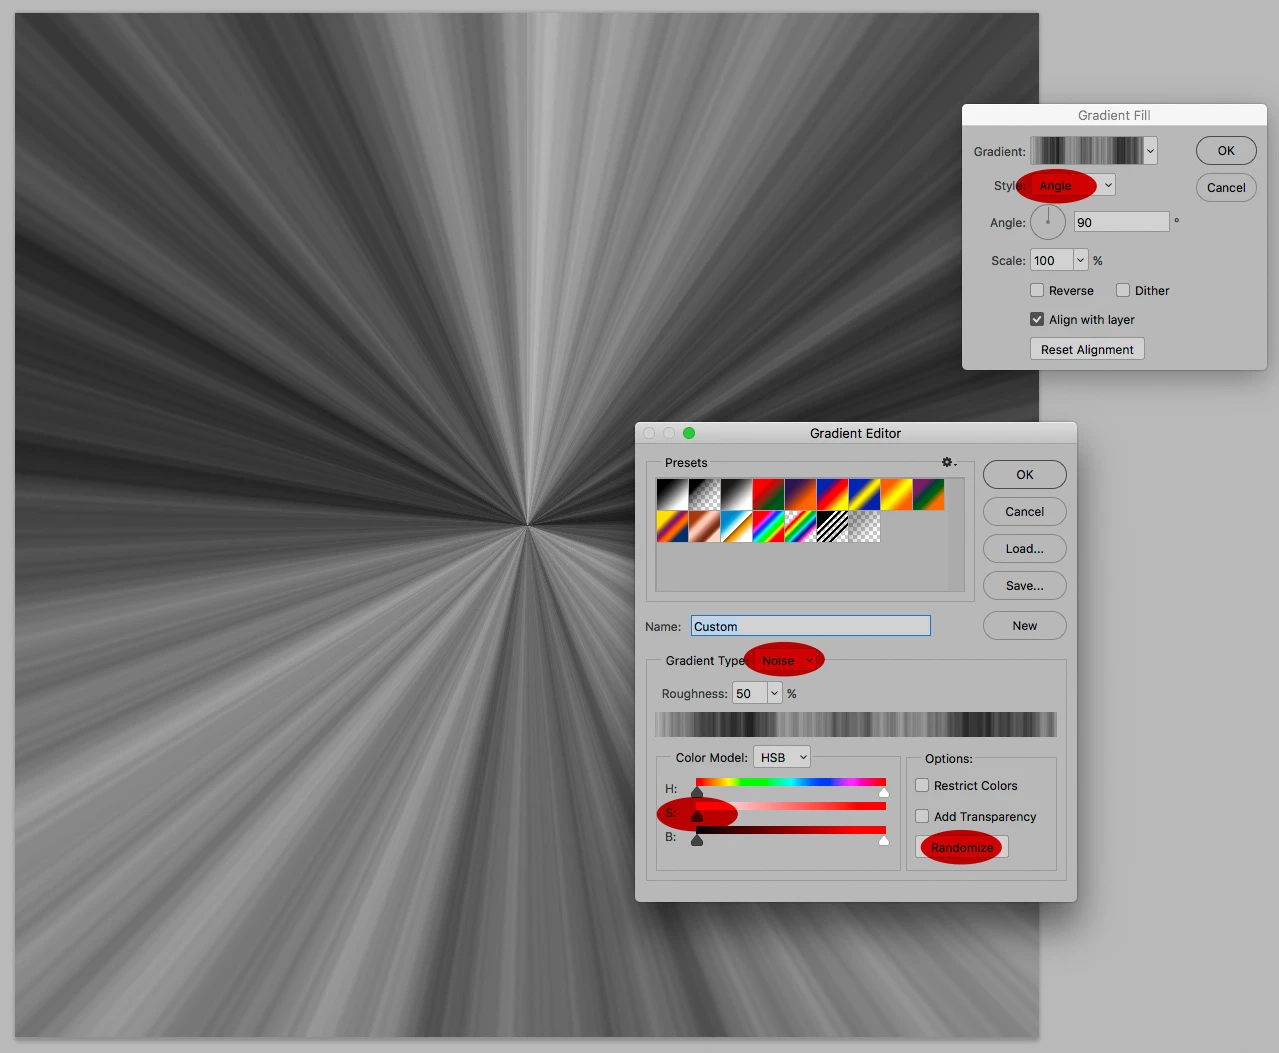Select the Chrome gradient preset

[x=736, y=526]
